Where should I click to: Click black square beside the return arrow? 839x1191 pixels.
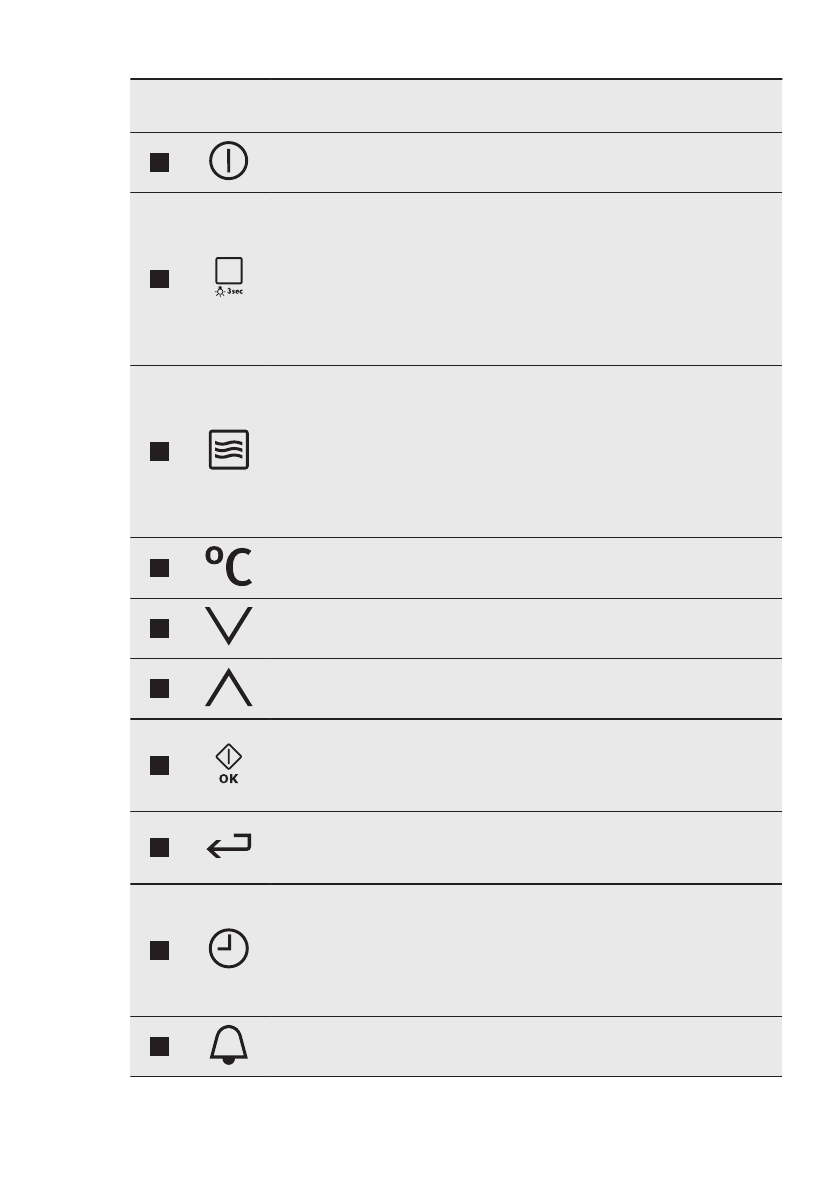pyautogui.click(x=158, y=848)
